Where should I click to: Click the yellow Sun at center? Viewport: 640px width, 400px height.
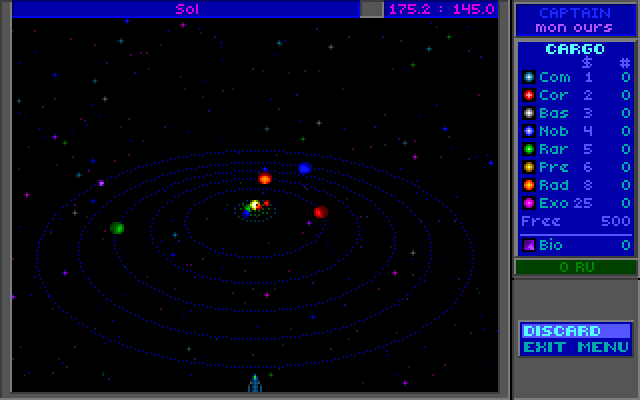click(x=255, y=204)
